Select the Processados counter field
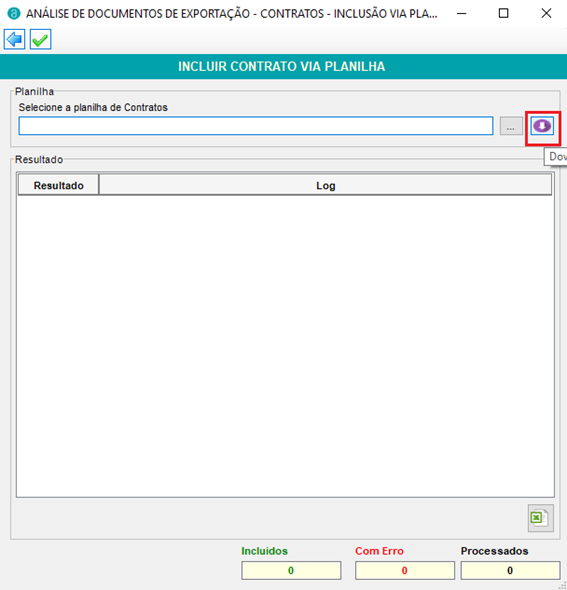 pos(510,570)
